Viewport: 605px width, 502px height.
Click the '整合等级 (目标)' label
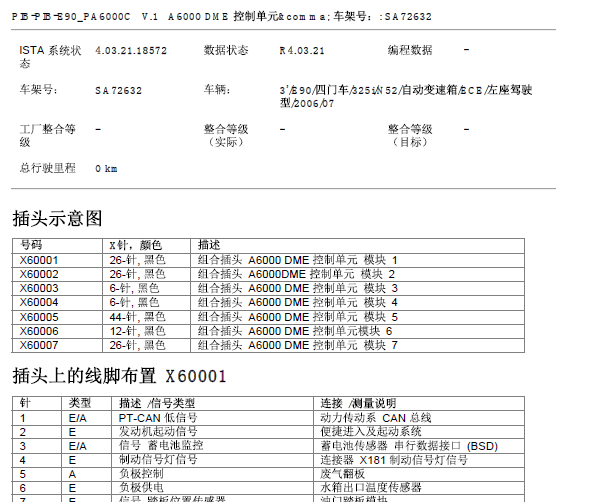[410, 135]
